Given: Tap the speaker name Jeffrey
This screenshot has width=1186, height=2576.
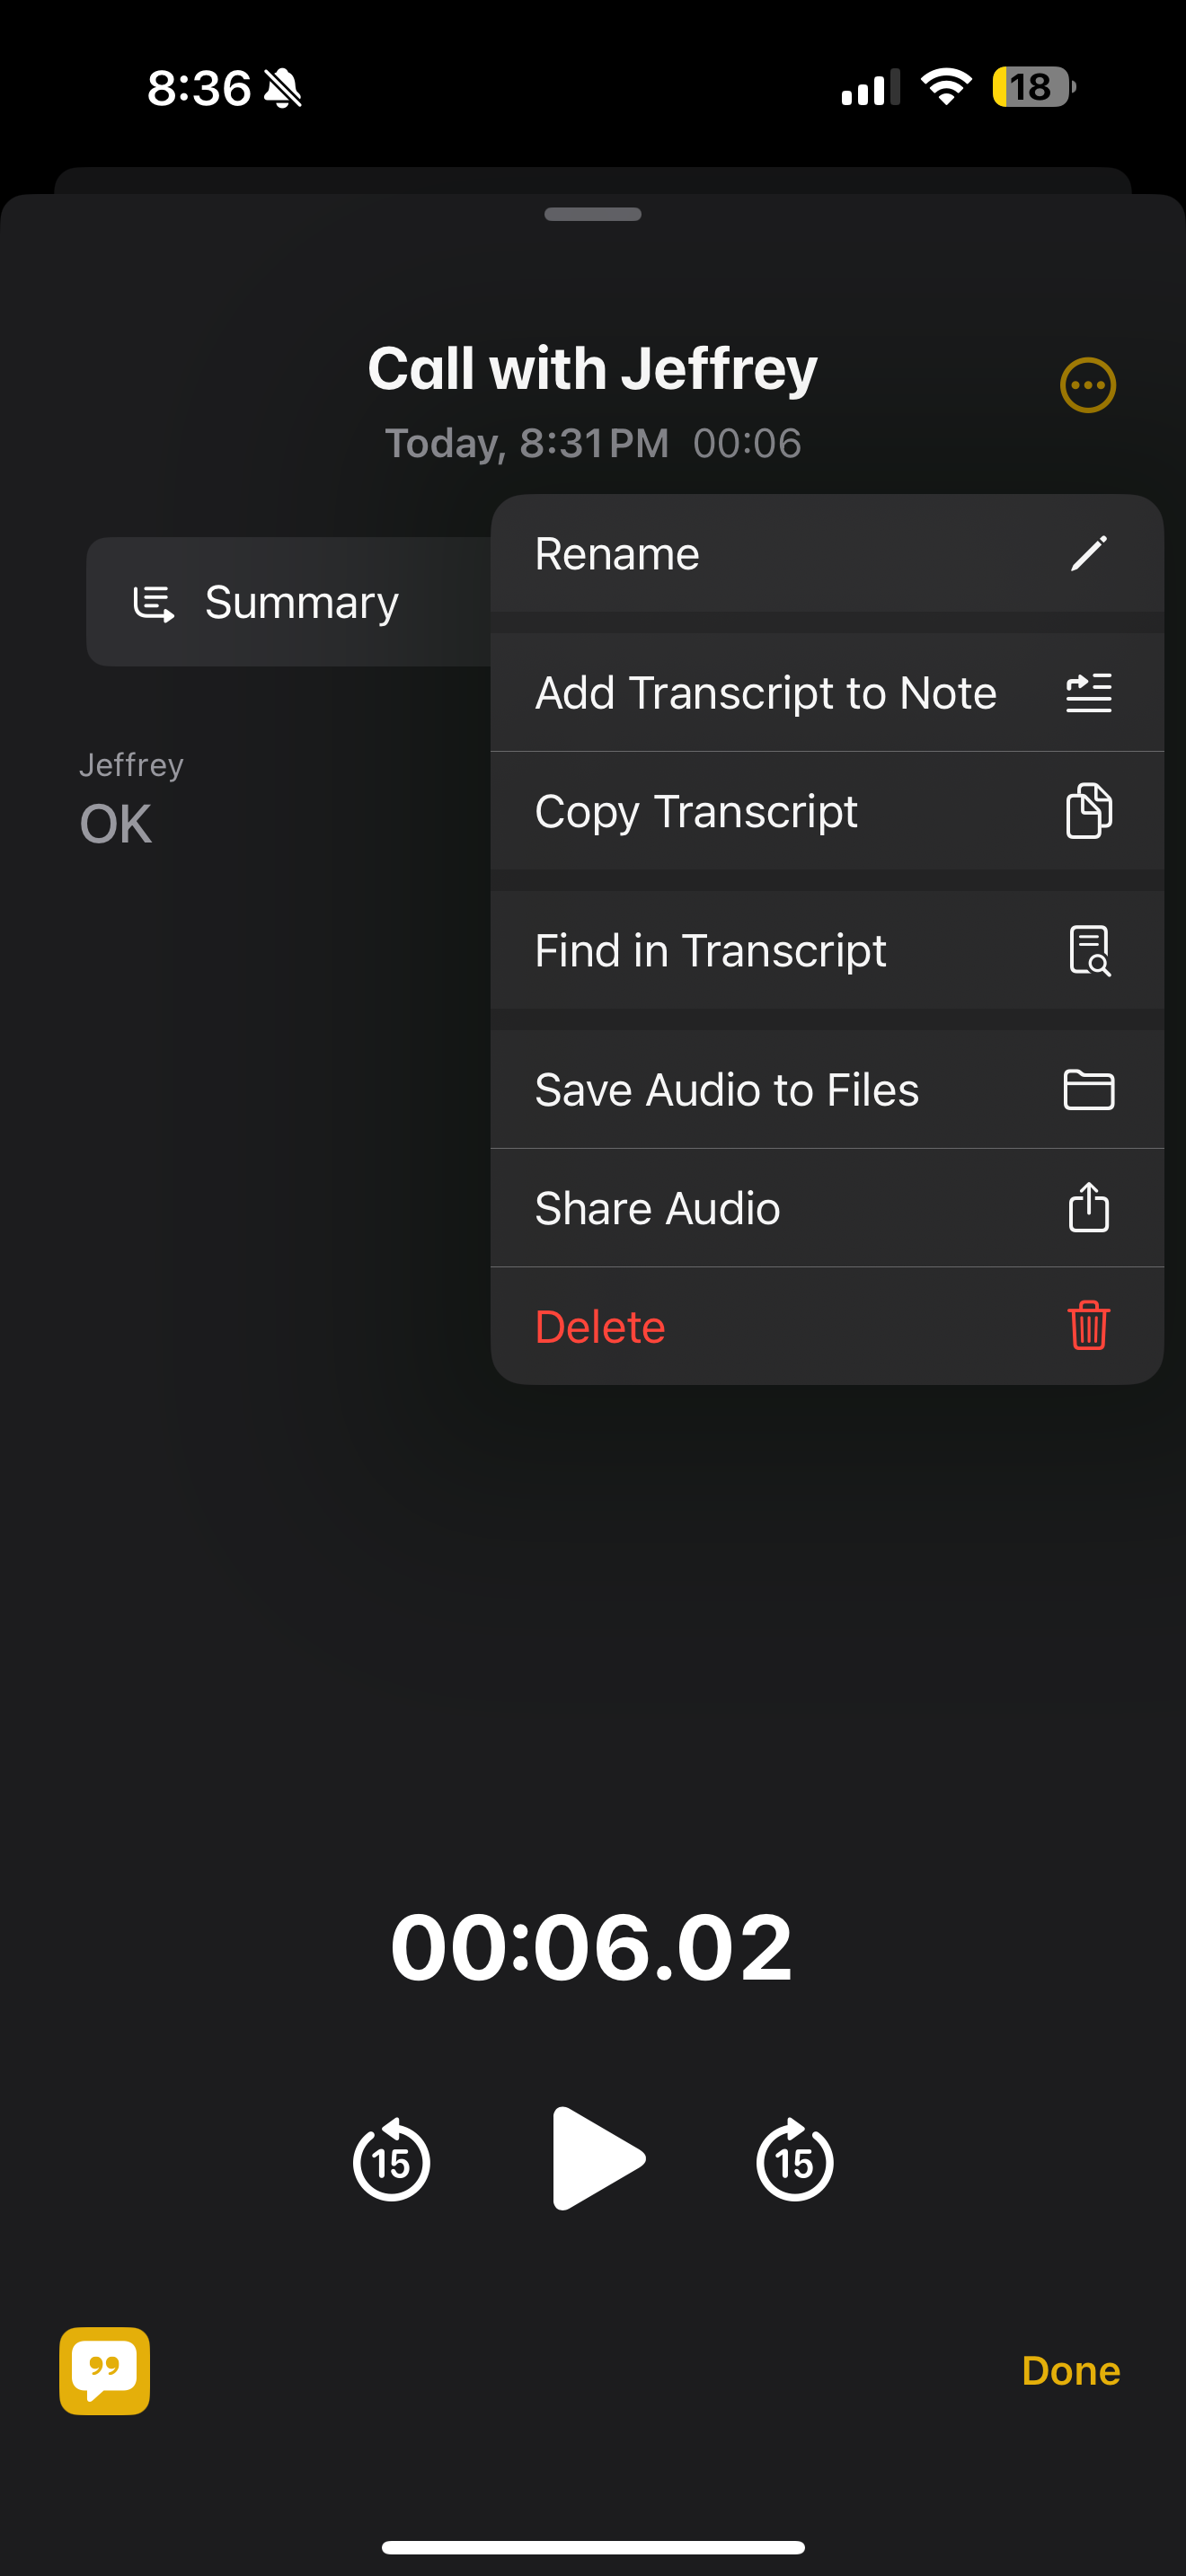Looking at the screenshot, I should 131,765.
